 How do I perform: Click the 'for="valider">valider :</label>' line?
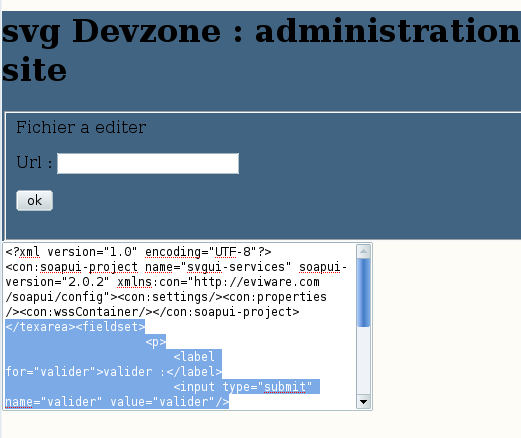(114, 372)
